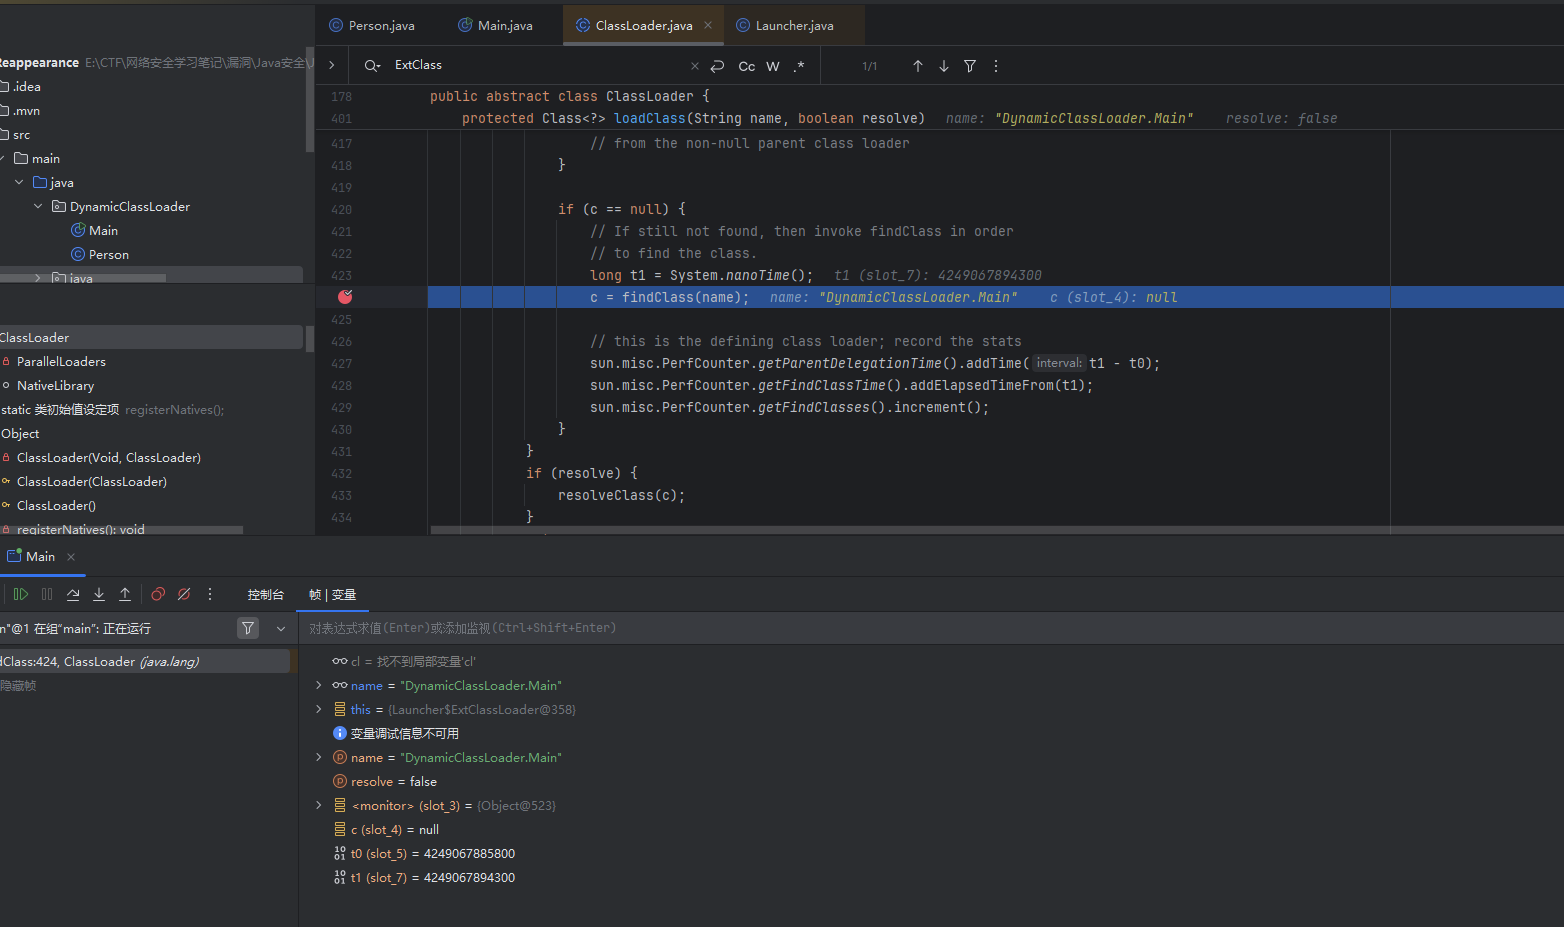Image resolution: width=1564 pixels, height=927 pixels.
Task: Go to previous search occurrence arrow
Action: tap(917, 66)
